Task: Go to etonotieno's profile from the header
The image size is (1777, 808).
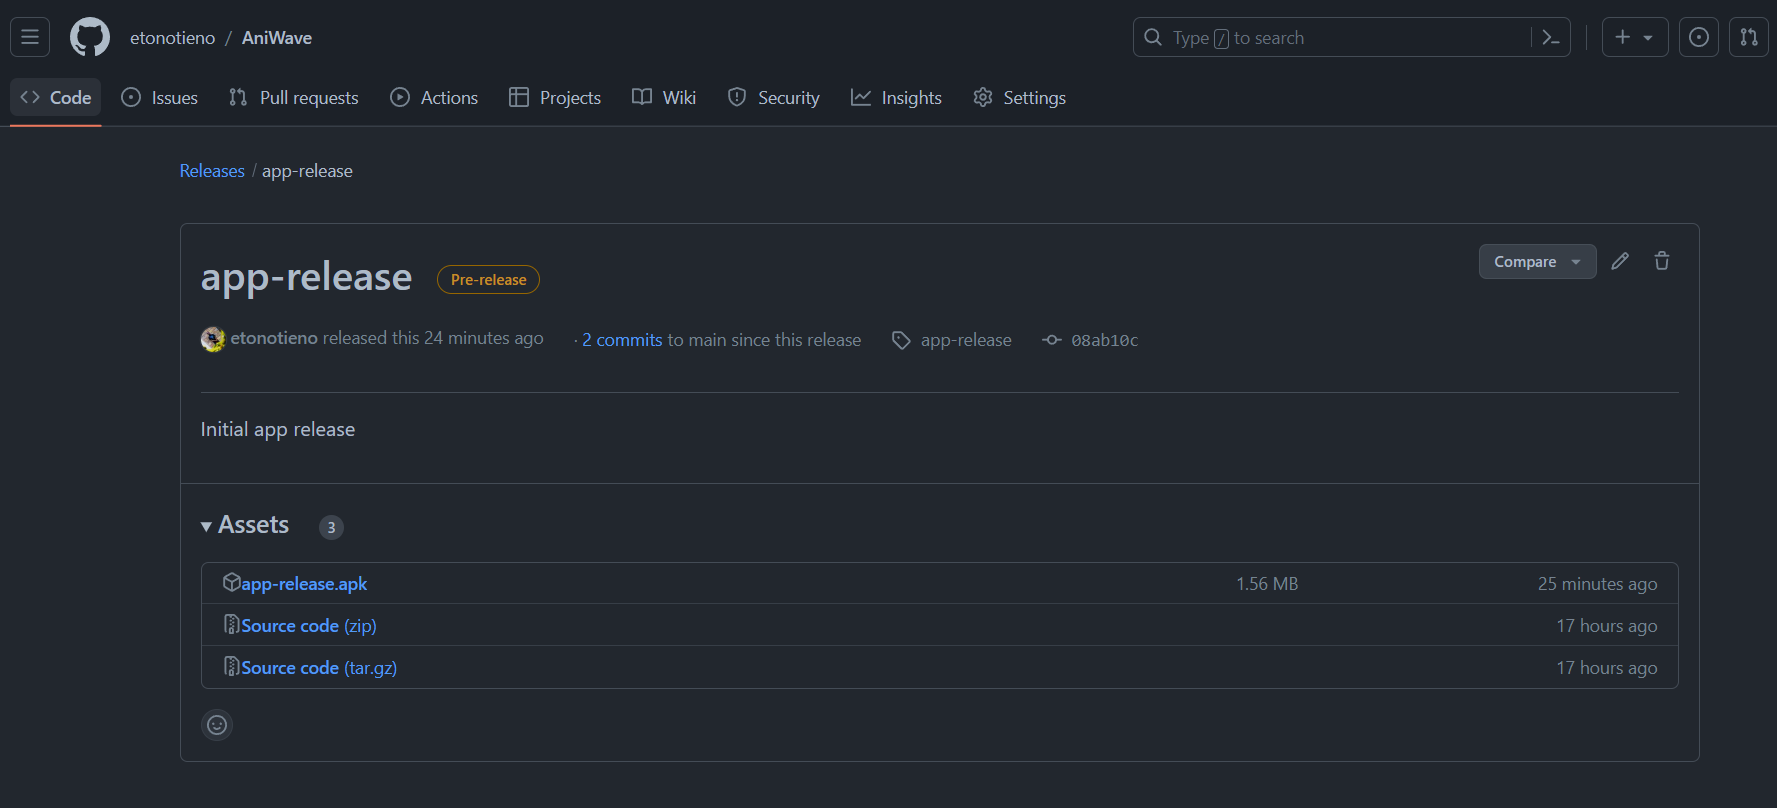Action: point(172,38)
